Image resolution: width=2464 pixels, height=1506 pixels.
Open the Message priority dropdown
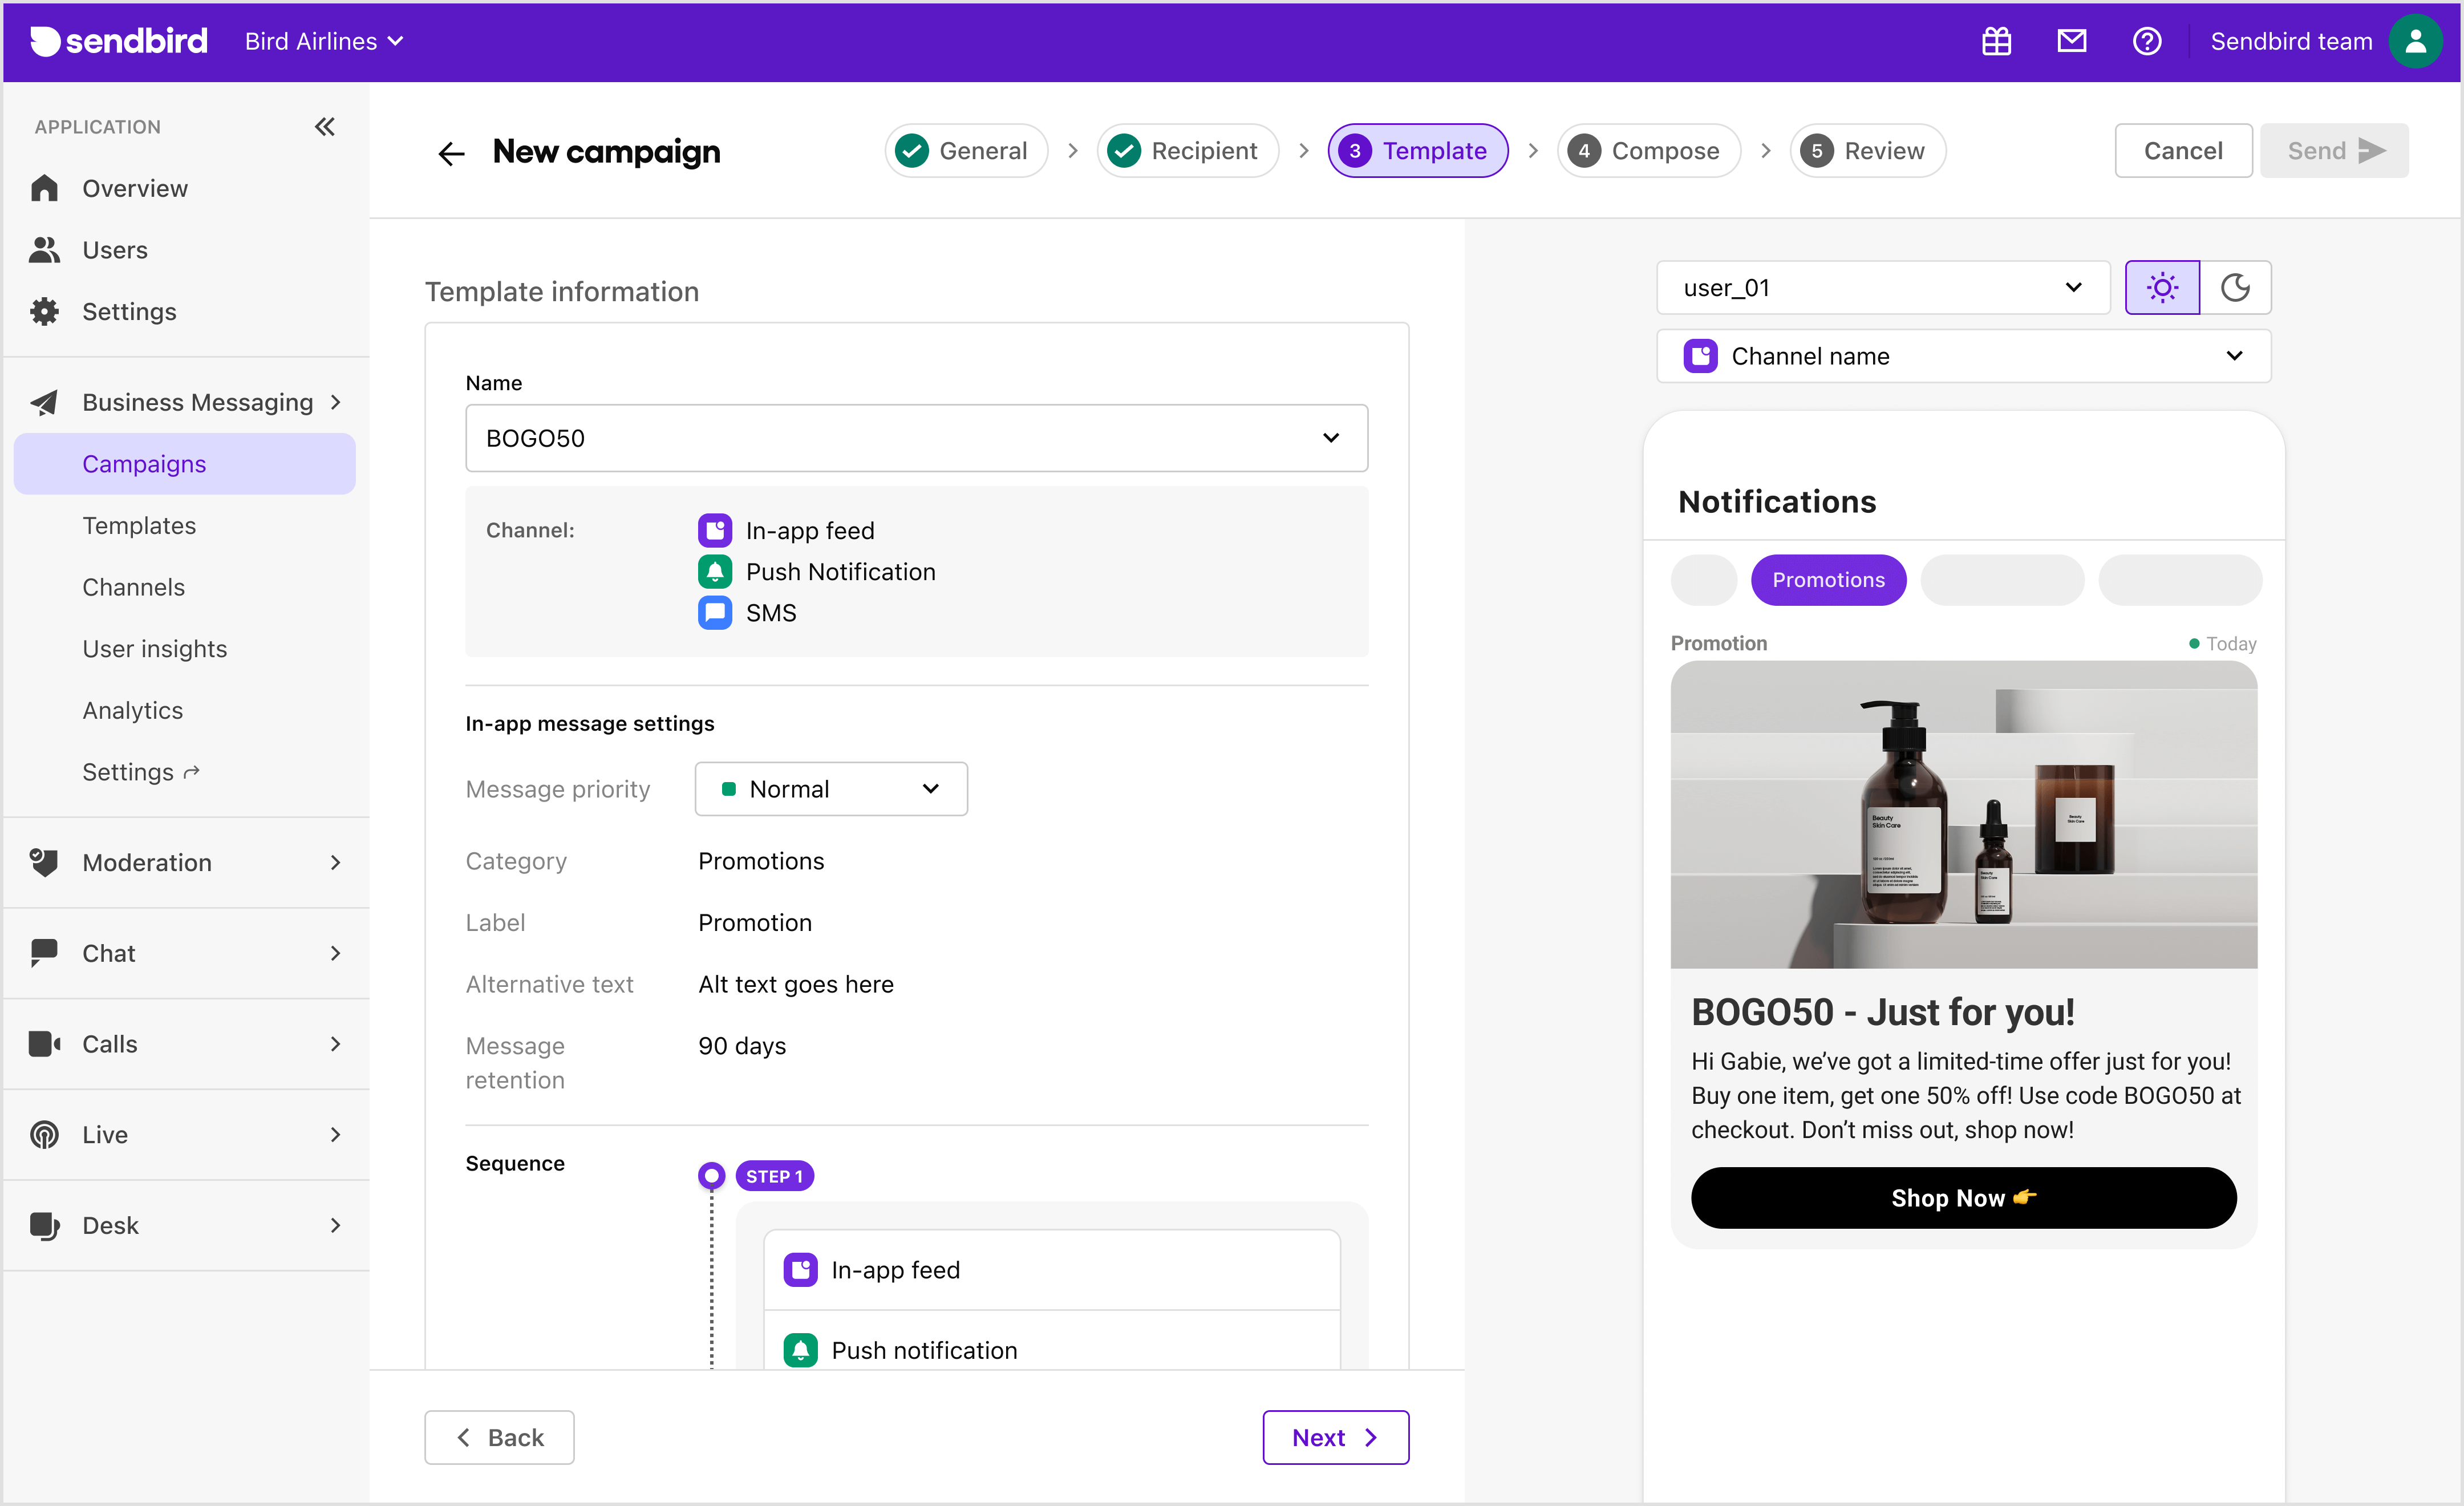tap(830, 788)
